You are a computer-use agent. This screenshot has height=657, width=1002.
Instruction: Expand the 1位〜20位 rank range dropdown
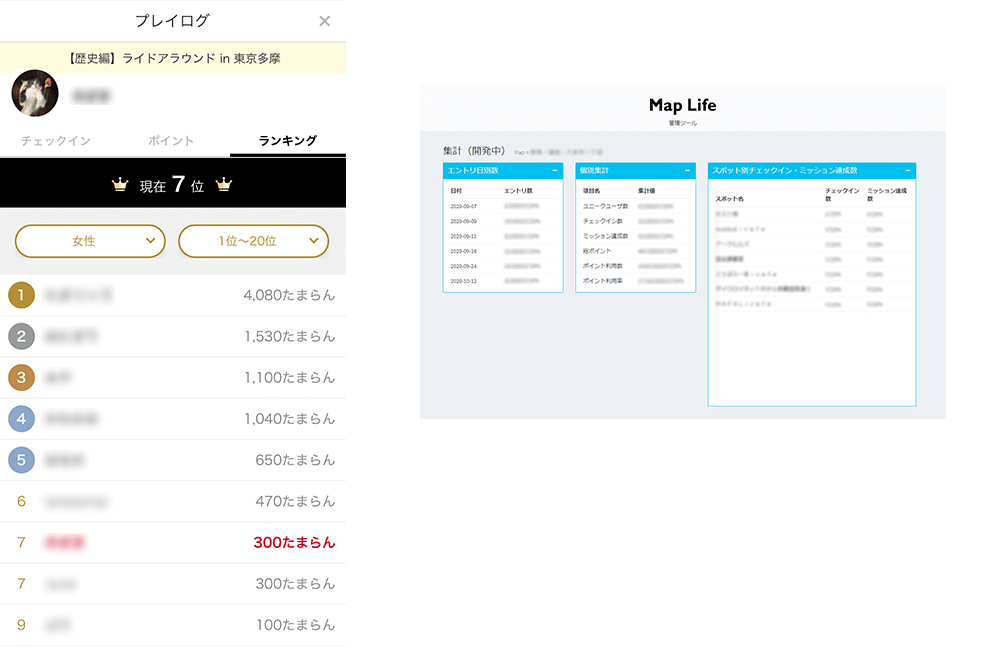coord(253,241)
